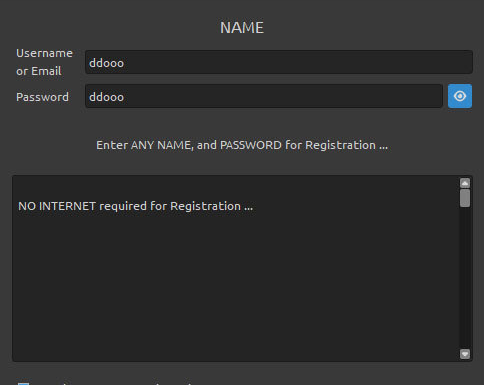
Task: Click the blank line above the 'NO INTERNET' message
Action: pyautogui.click(x=235, y=188)
